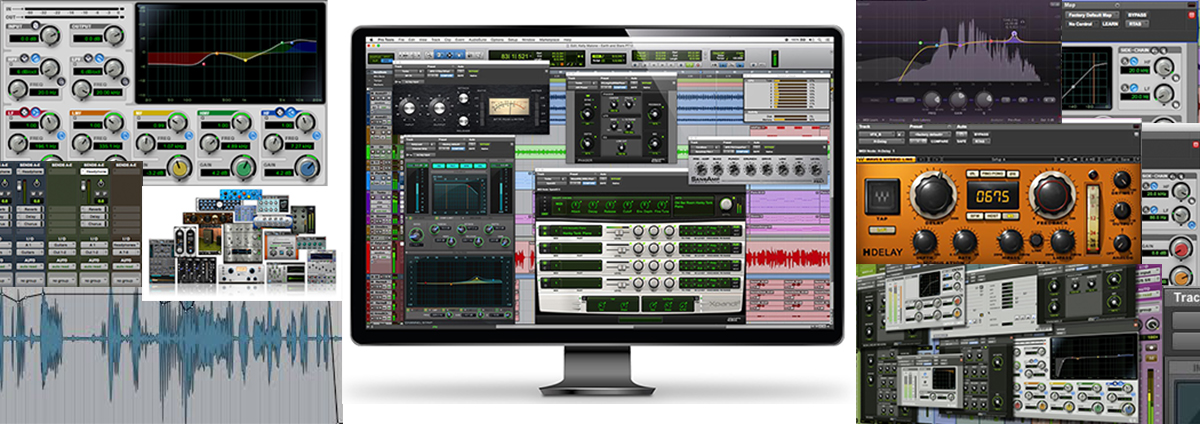Click the 0675 delay time display
Image resolution: width=1200 pixels, height=424 pixels.
pos(993,195)
